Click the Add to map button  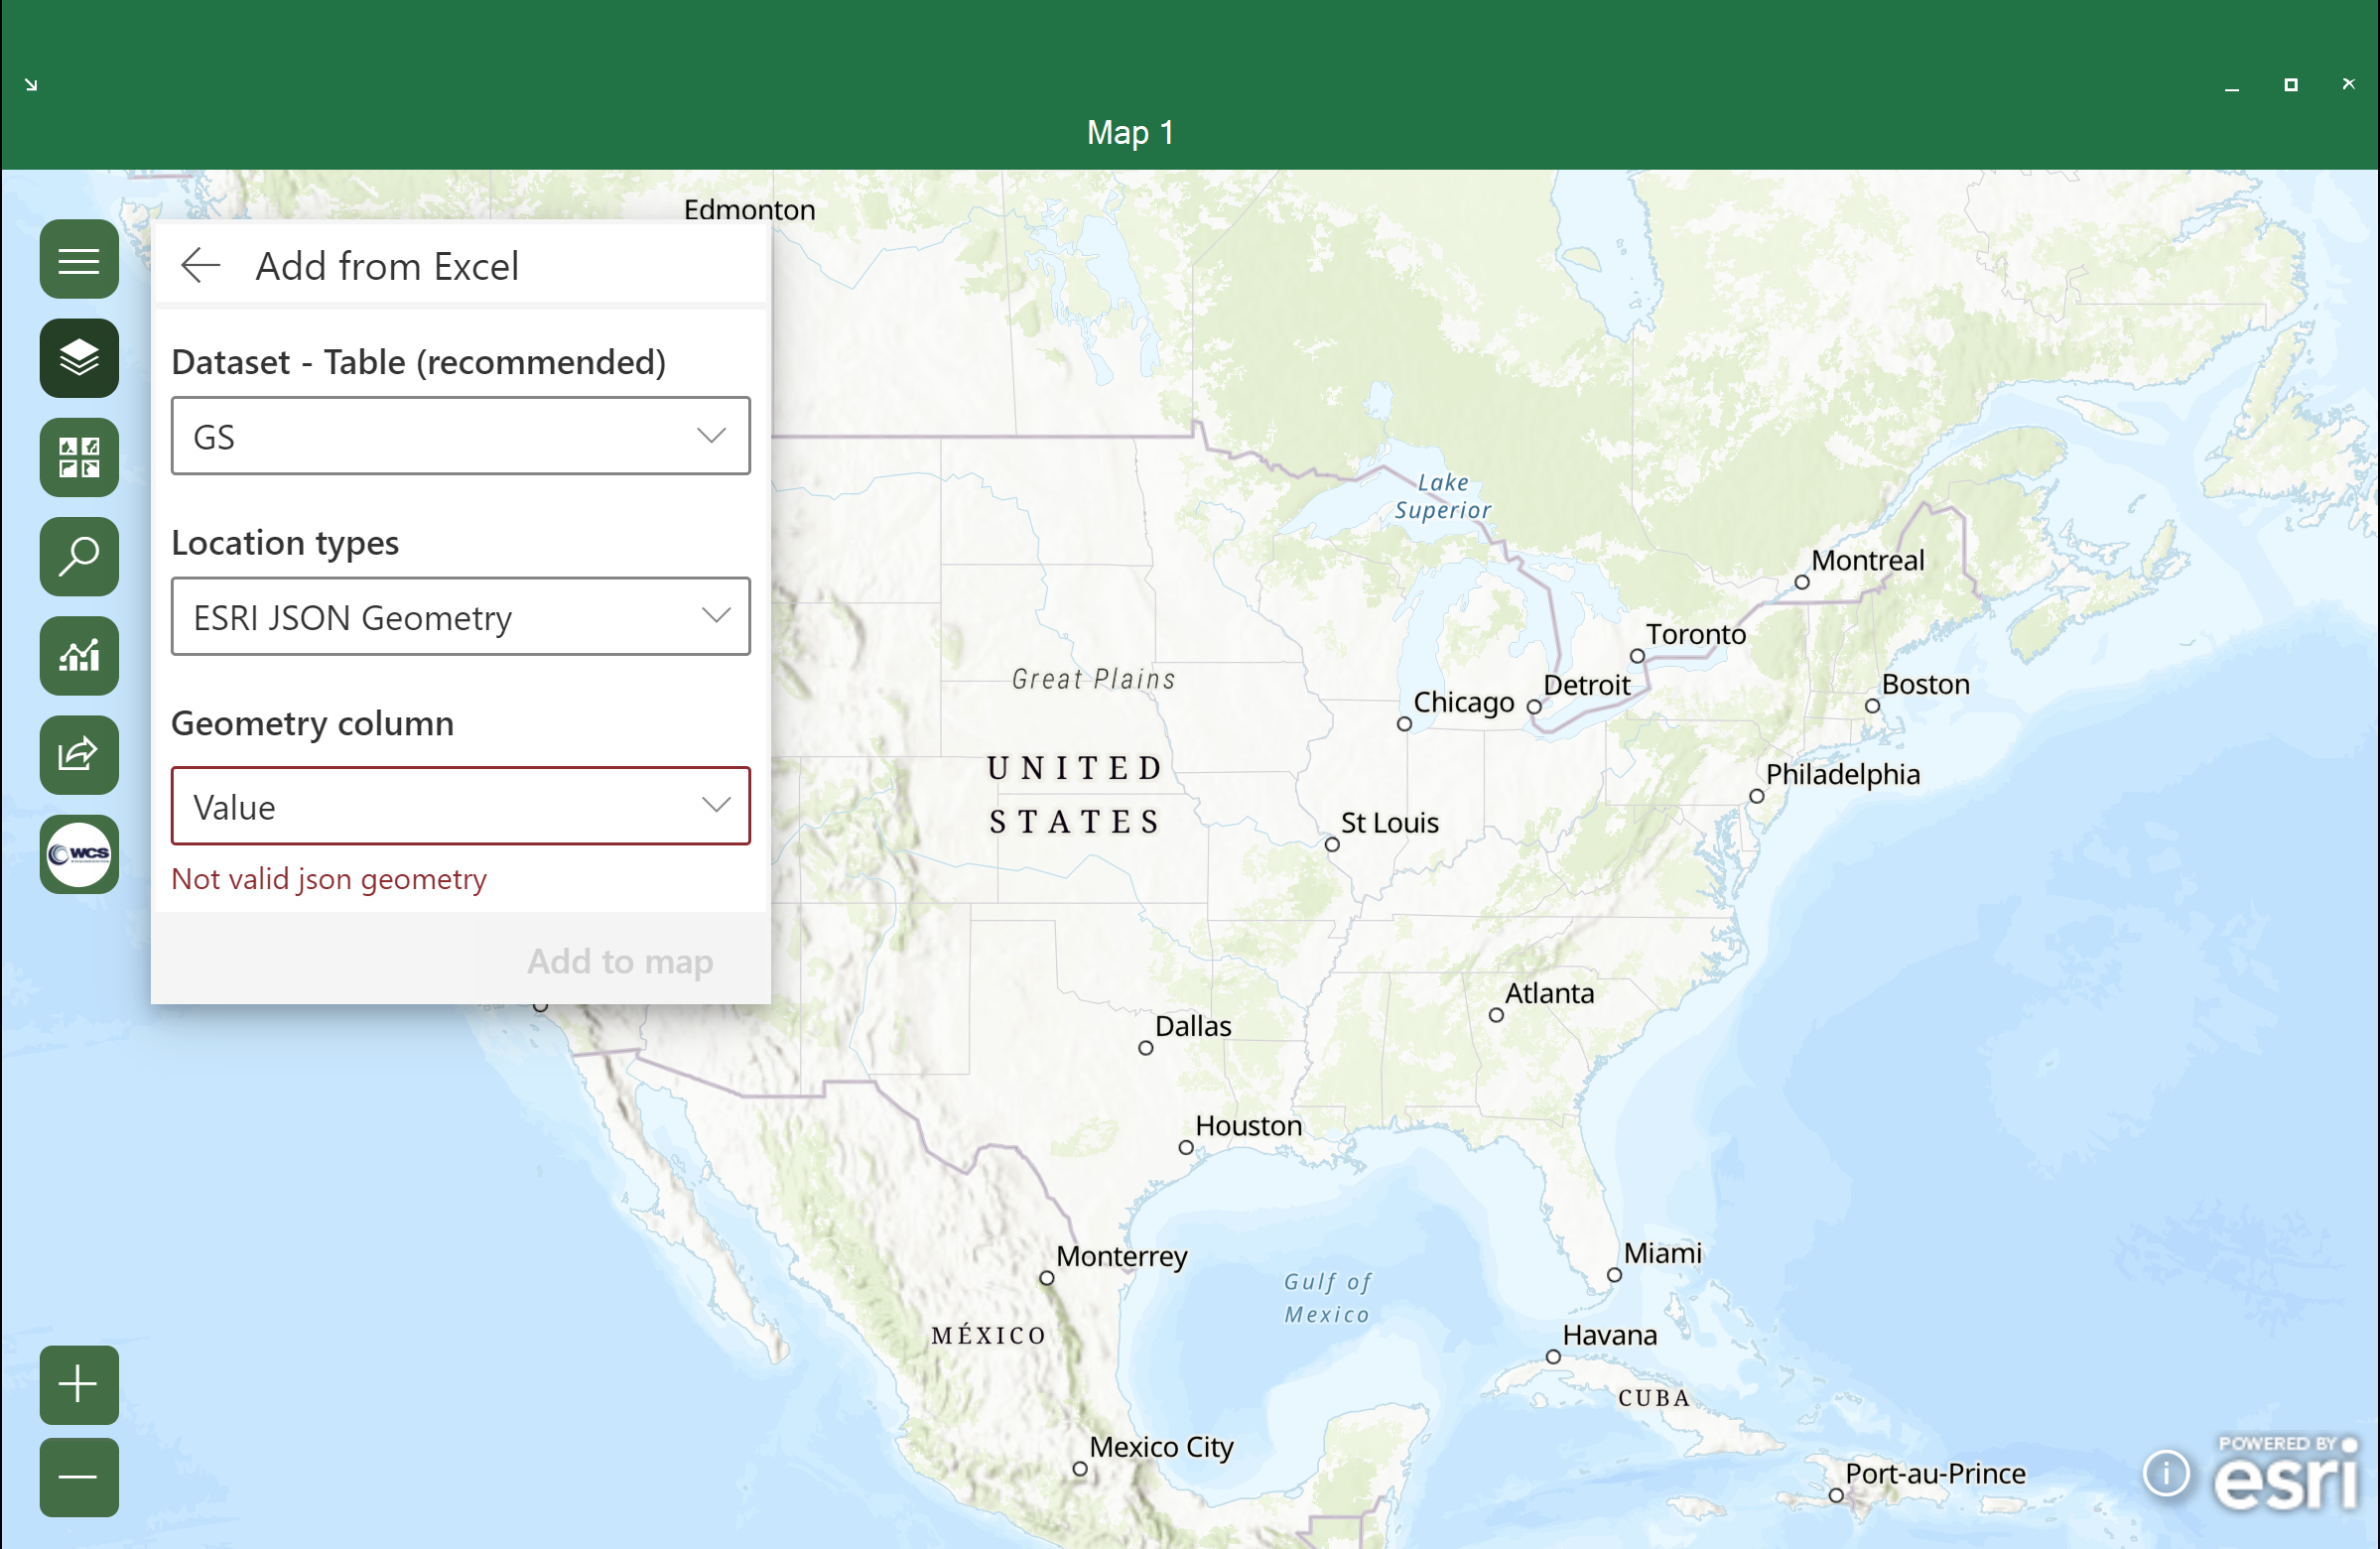pyautogui.click(x=619, y=961)
